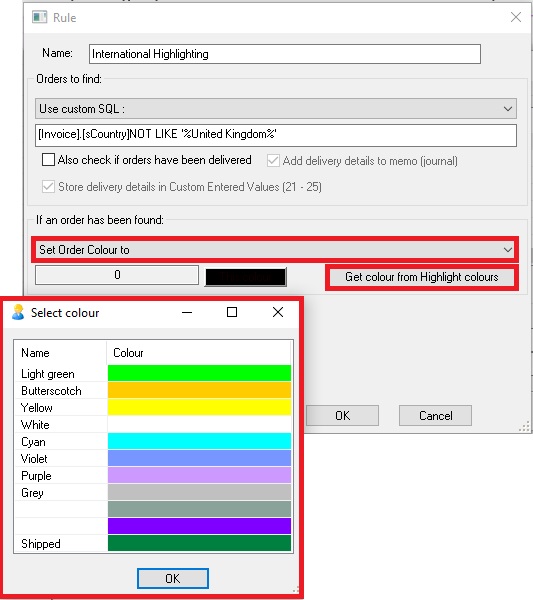
Task: Confirm colour selection with the OK button
Action: coord(173,578)
